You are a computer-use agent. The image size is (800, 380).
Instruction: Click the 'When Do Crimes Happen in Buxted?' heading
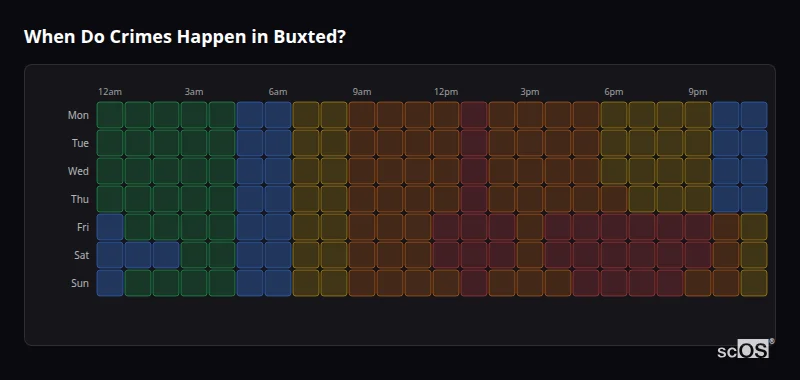(x=185, y=37)
